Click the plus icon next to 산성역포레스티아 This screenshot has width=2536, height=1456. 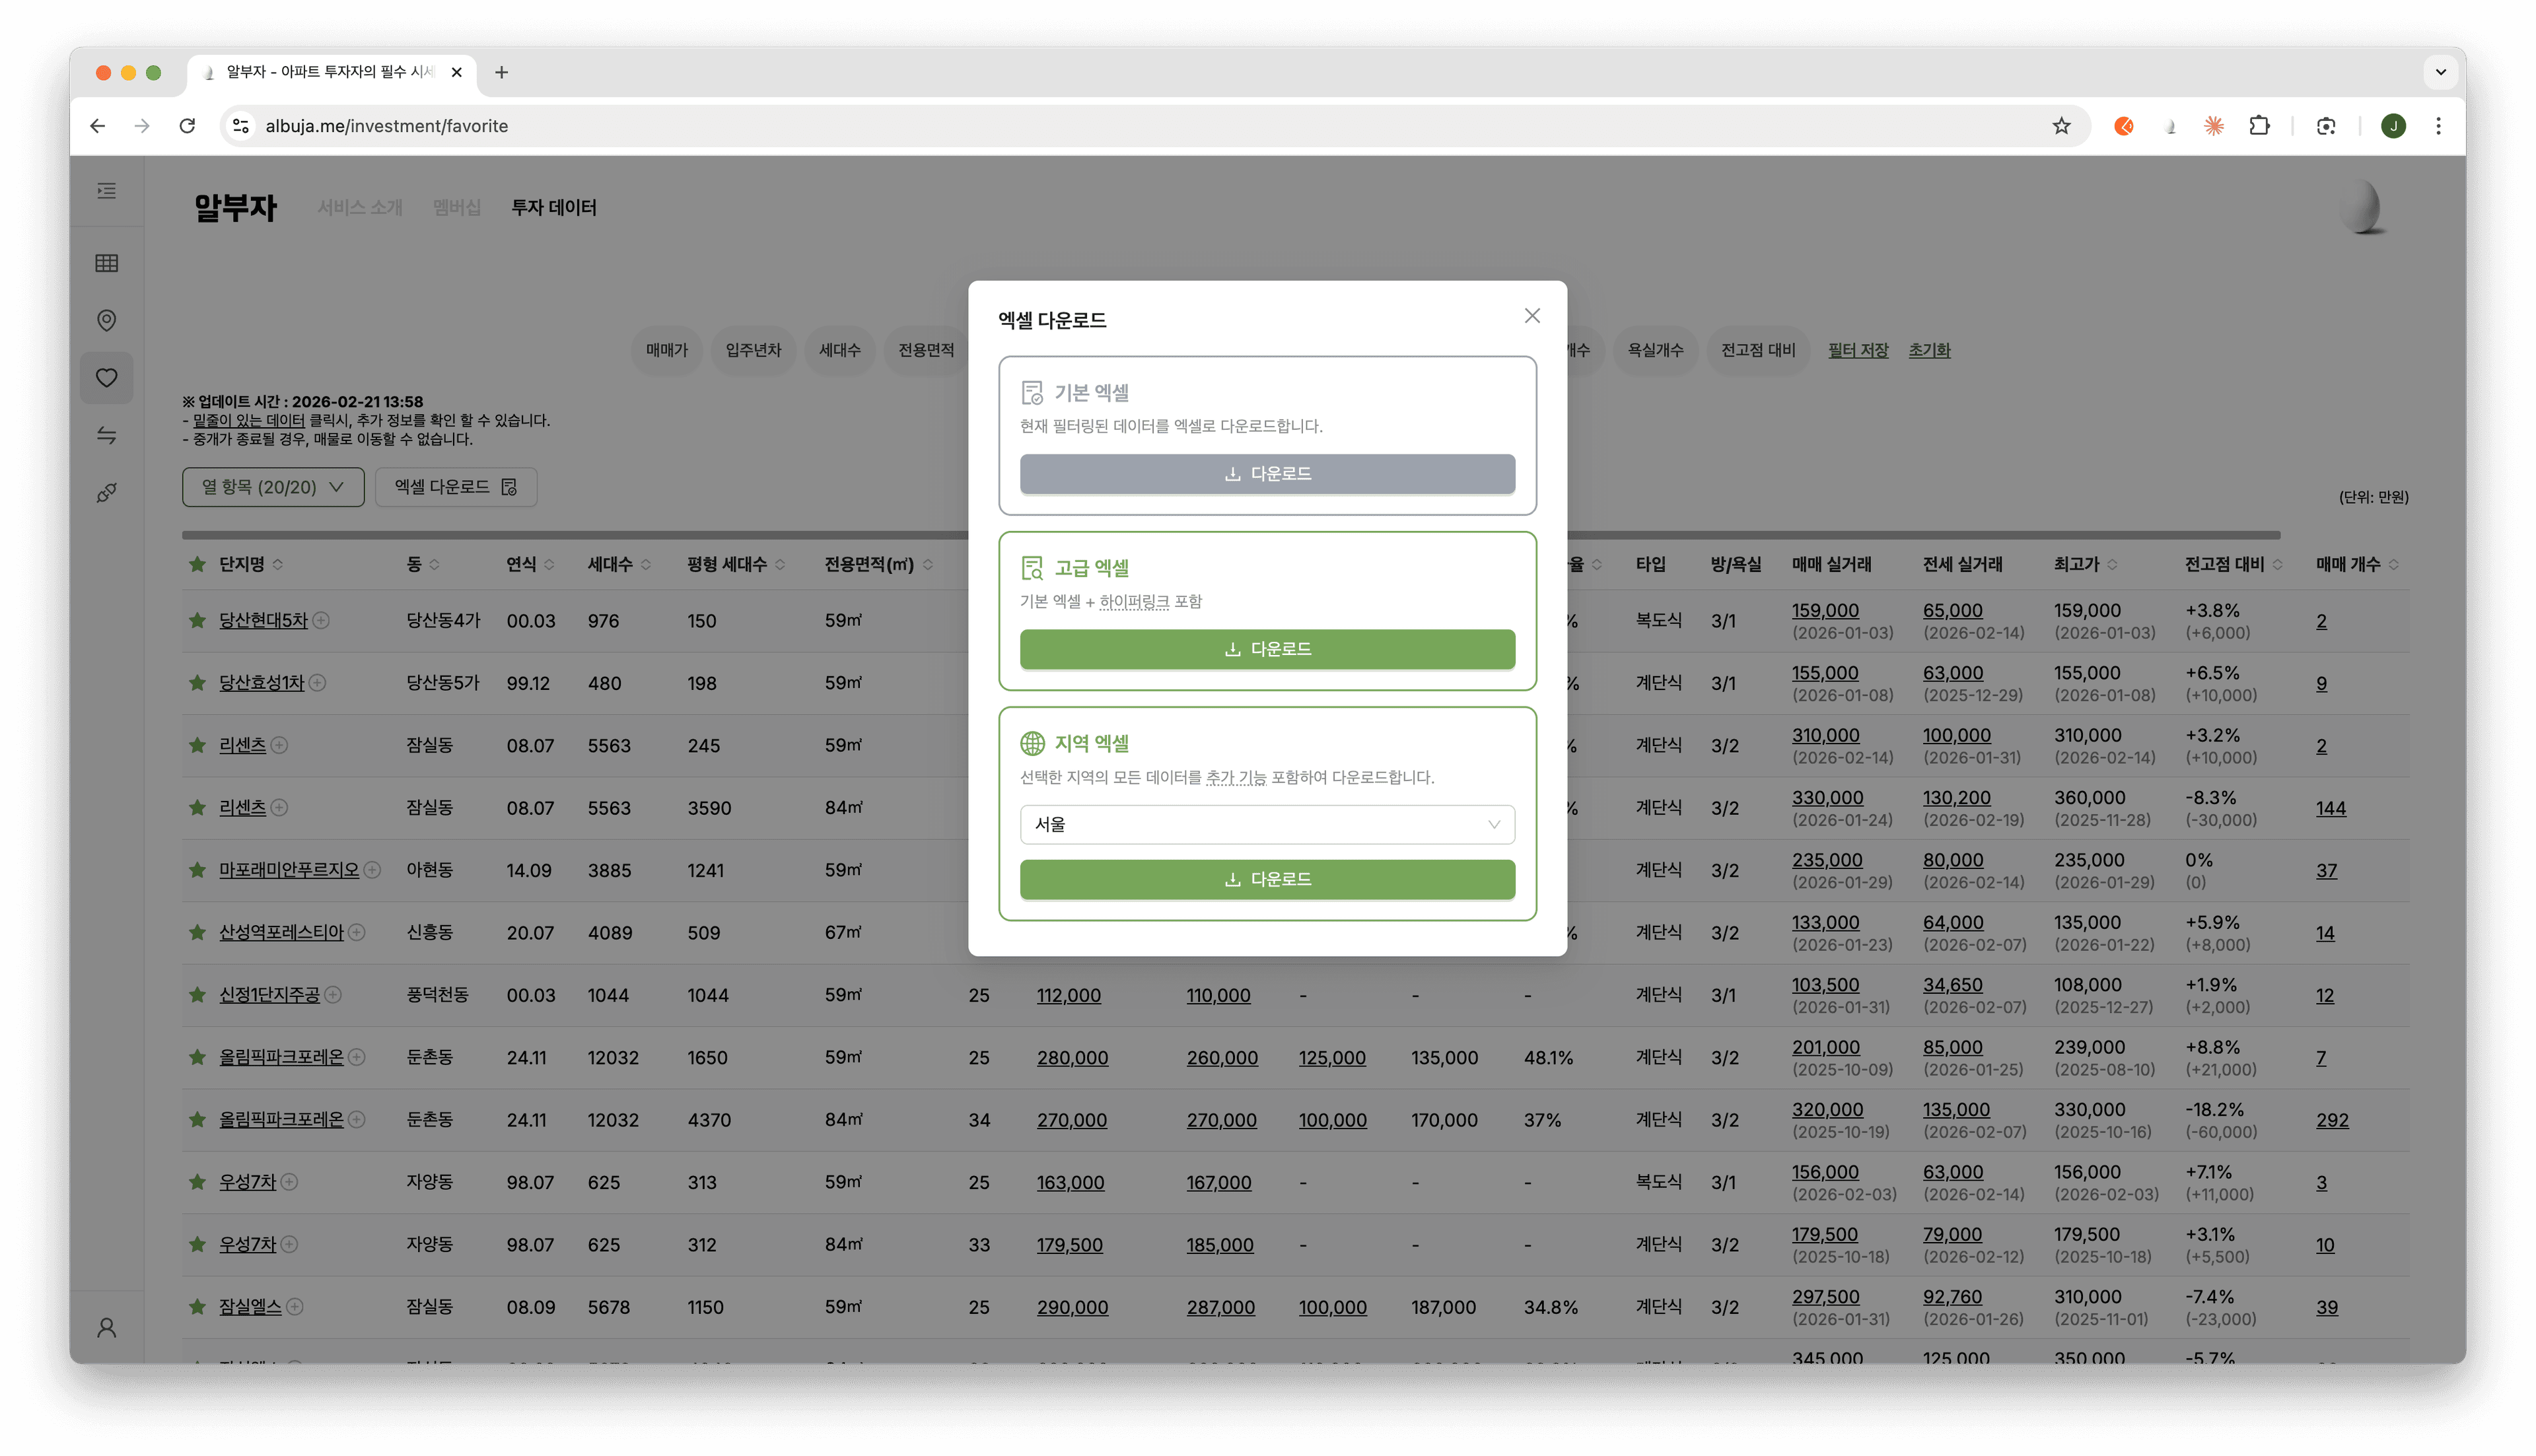(356, 932)
